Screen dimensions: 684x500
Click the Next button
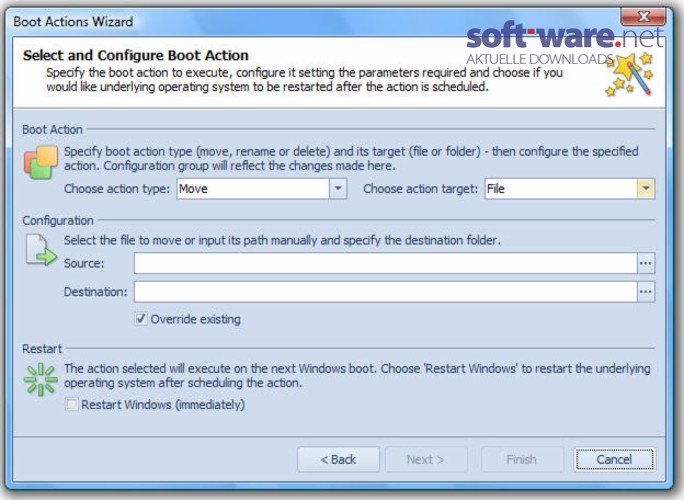426,459
